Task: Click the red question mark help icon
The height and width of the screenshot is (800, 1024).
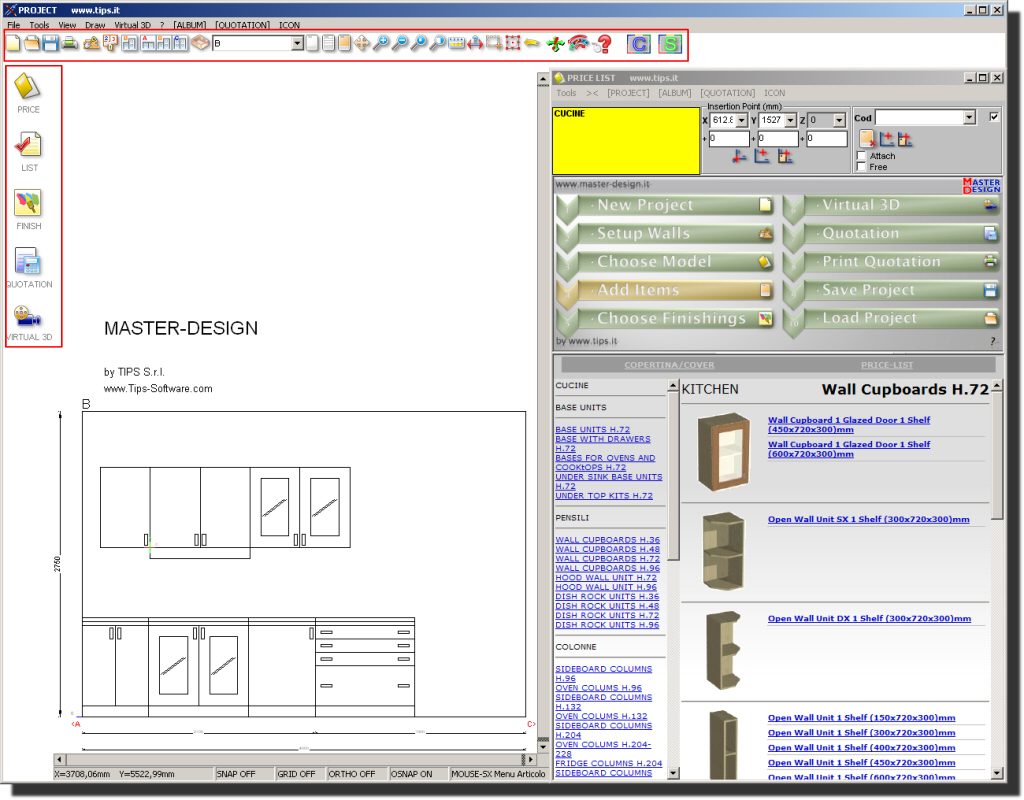Action: pos(603,44)
